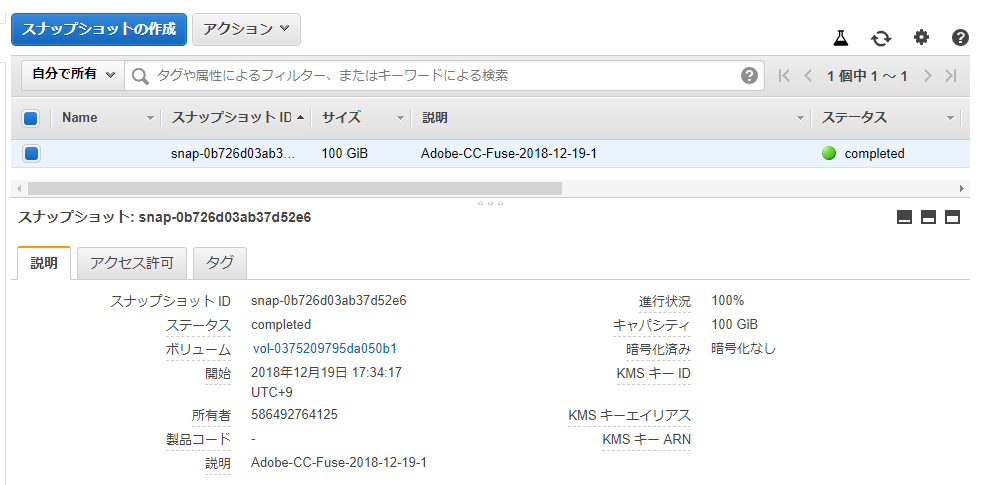The image size is (981, 485).
Task: Expand the 自分で所有 filter dropdown
Action: [73, 74]
